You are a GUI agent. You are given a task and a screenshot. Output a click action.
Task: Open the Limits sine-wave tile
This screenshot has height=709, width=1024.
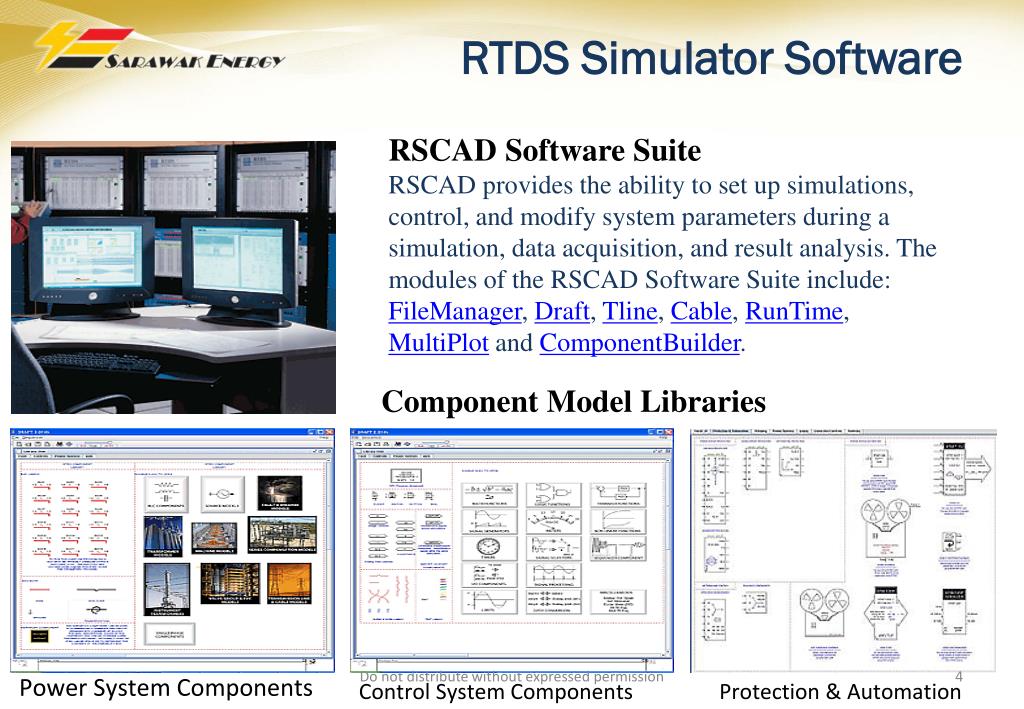point(488,602)
